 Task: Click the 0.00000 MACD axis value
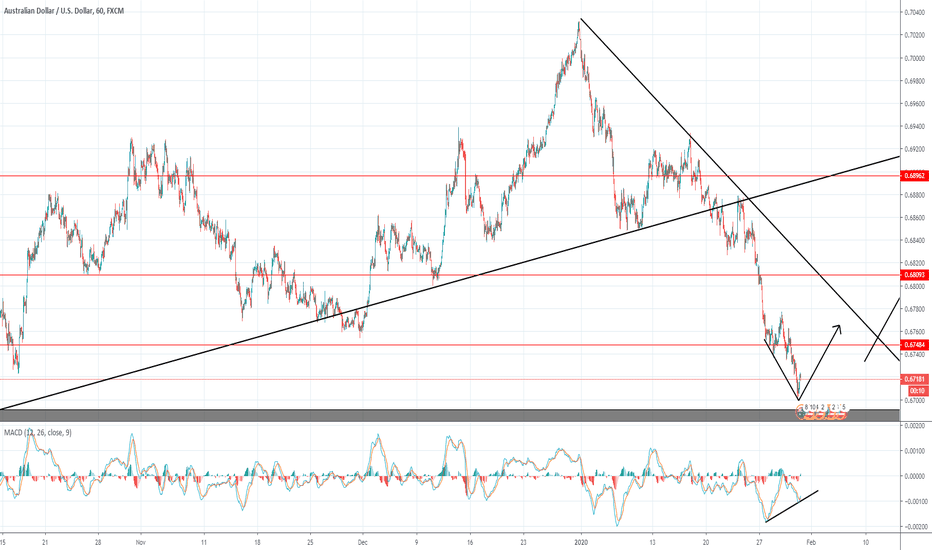point(915,476)
